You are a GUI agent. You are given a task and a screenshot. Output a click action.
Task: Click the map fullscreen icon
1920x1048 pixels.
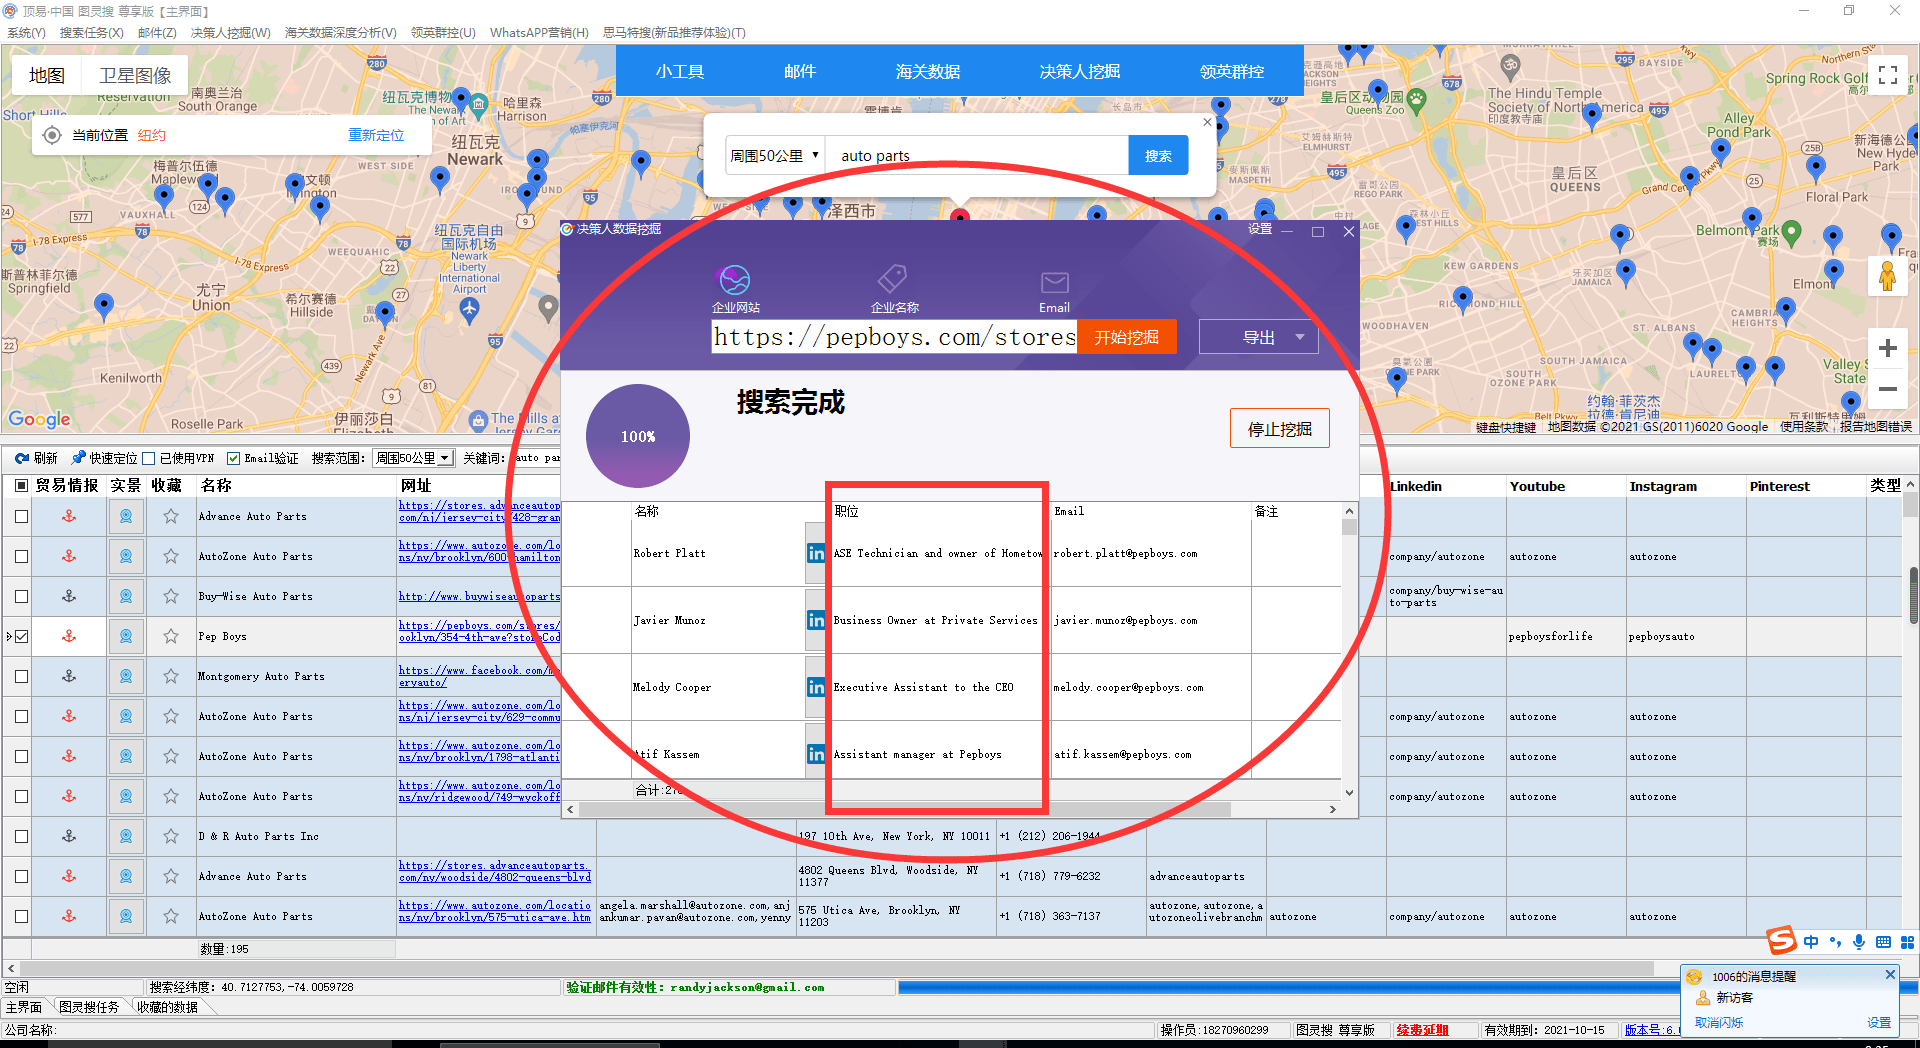1887,75
